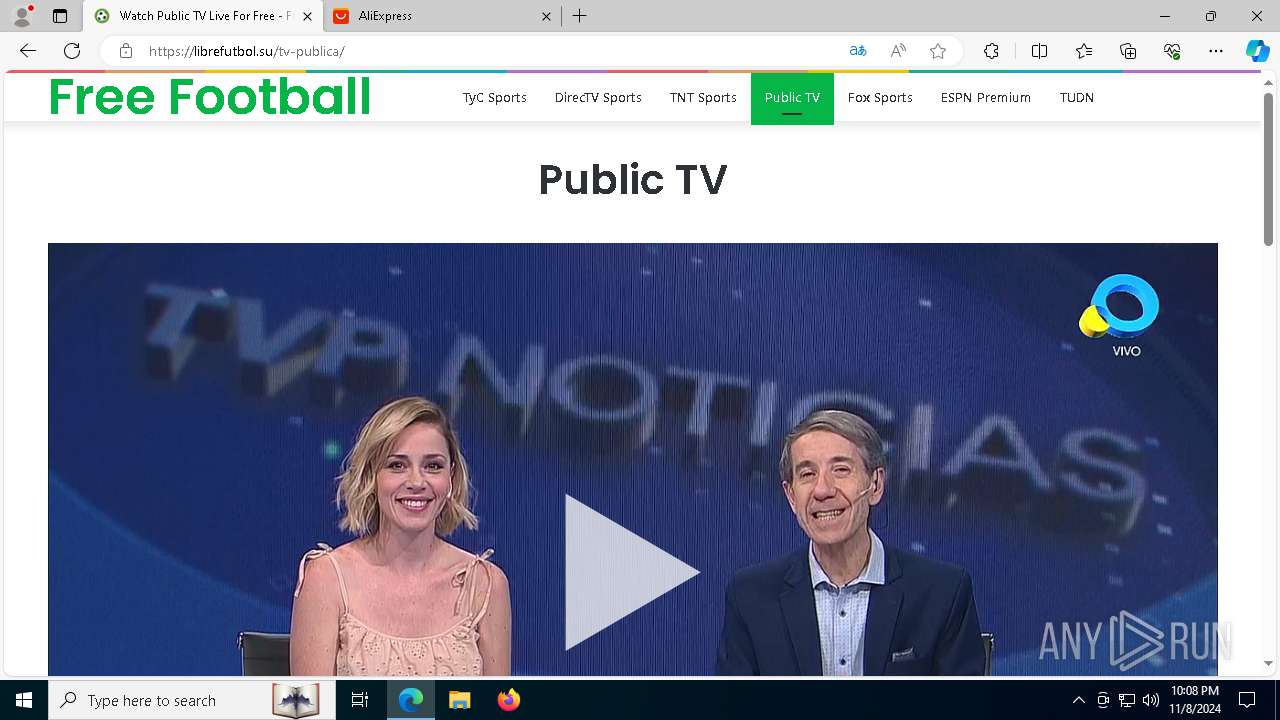
Task: Open the volume speaker icon
Action: (x=1151, y=700)
